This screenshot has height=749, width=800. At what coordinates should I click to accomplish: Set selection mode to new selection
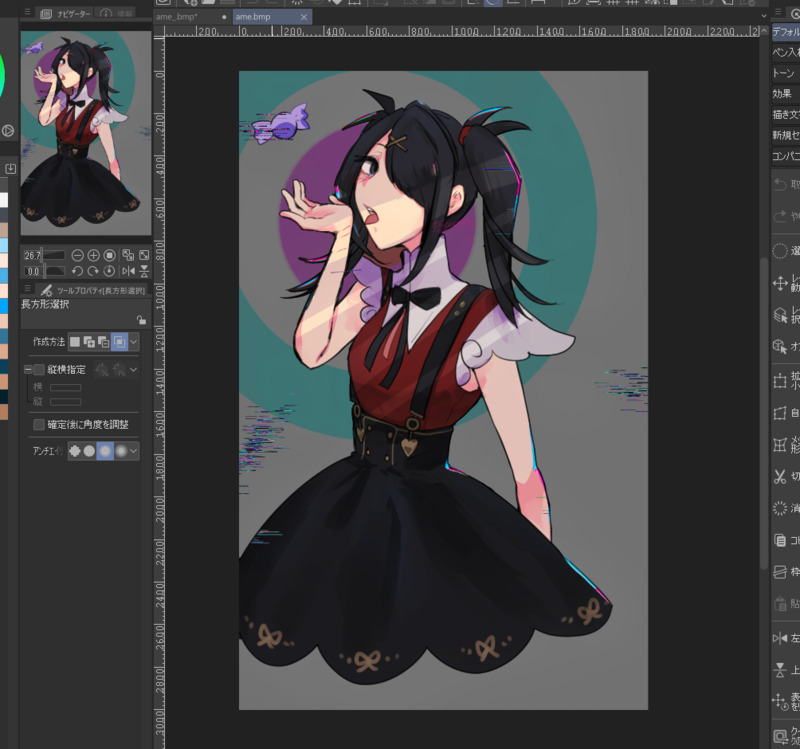[x=75, y=342]
